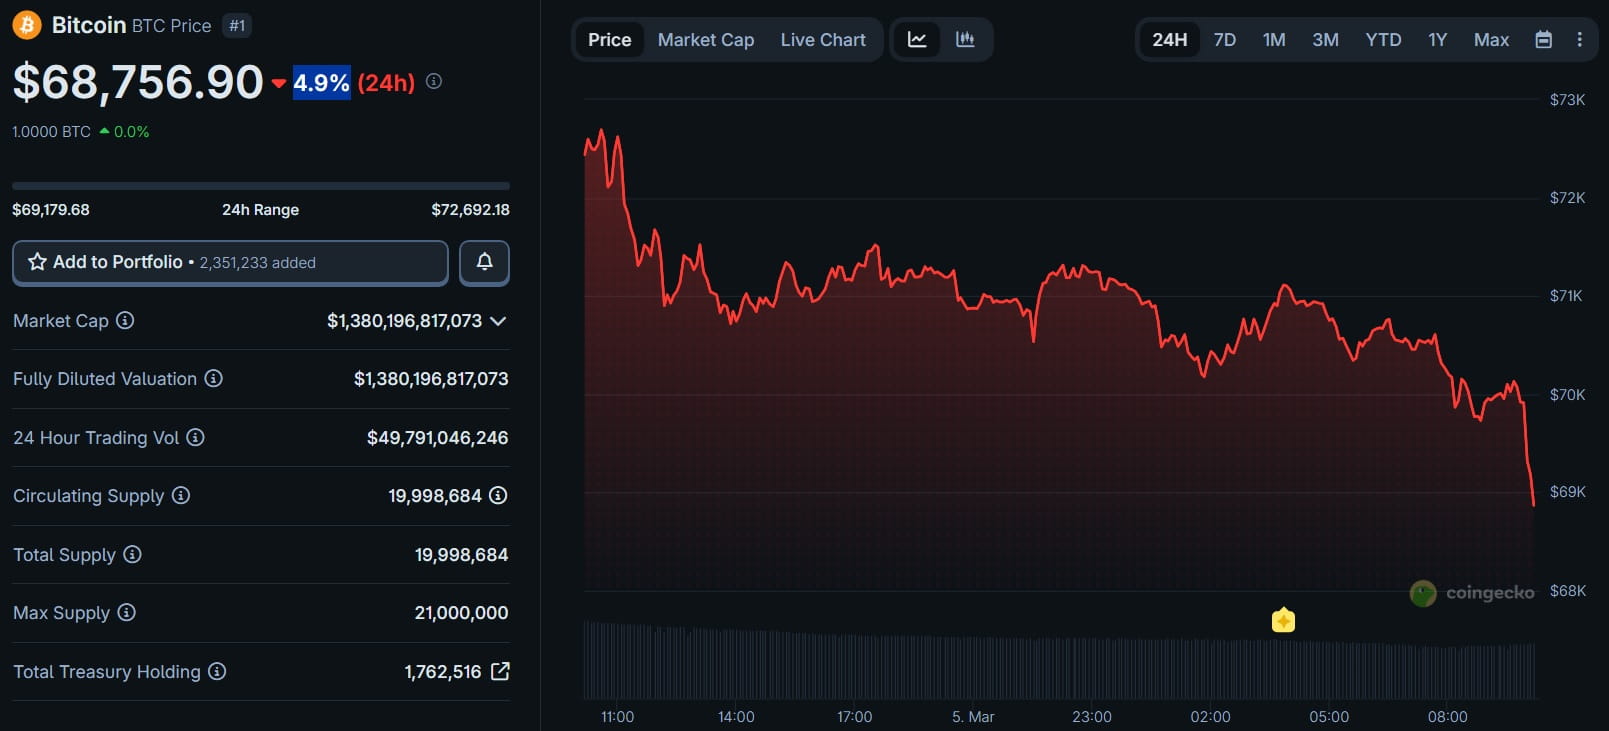Open the Live Chart tab
Screen dimensions: 1609x731
[822, 40]
